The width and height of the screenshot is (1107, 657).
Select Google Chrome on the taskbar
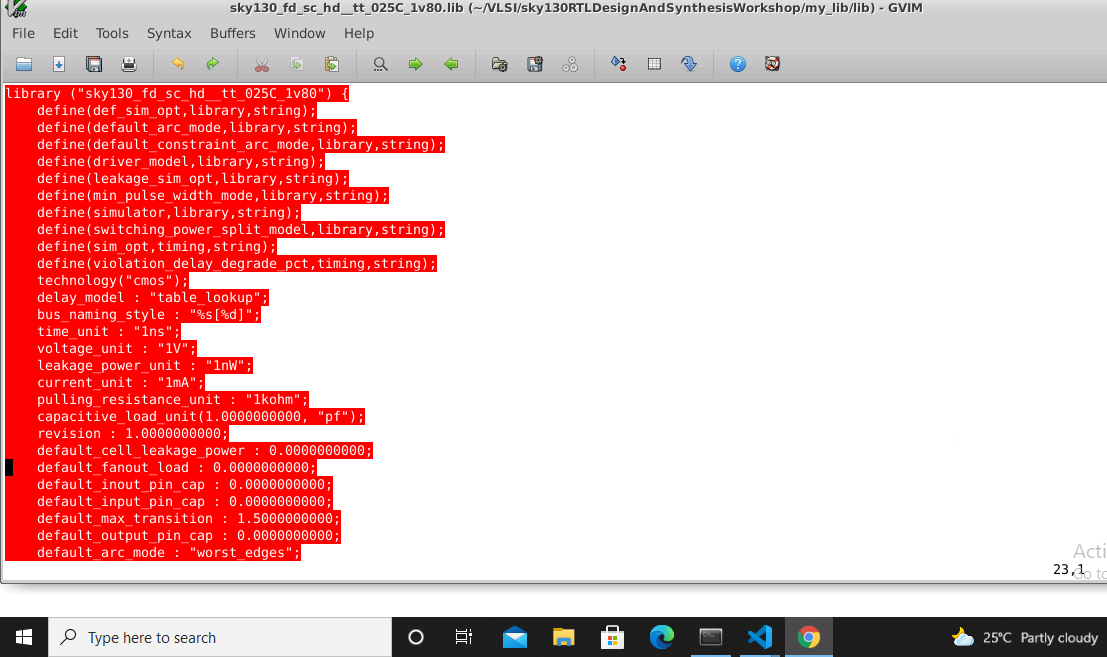pyautogui.click(x=808, y=637)
